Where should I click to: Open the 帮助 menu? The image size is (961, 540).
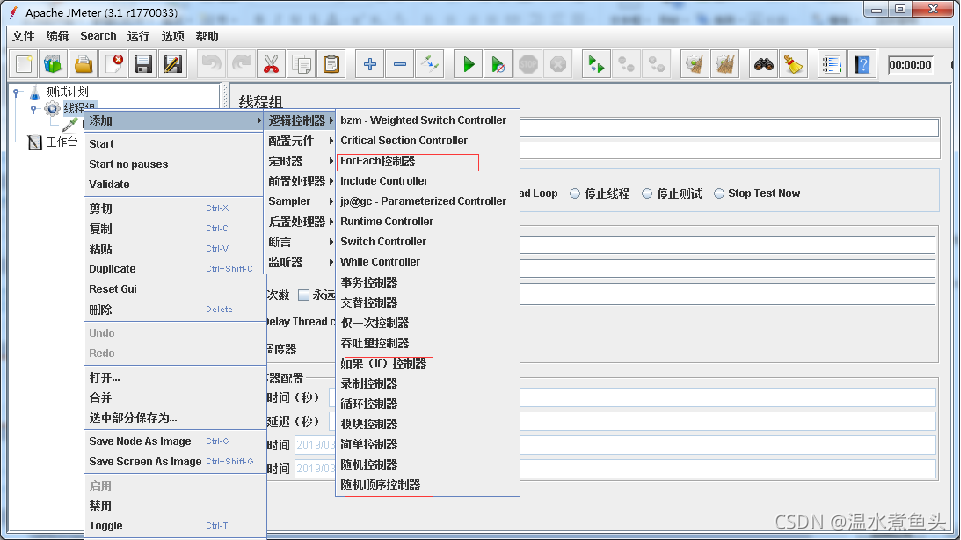coord(207,36)
